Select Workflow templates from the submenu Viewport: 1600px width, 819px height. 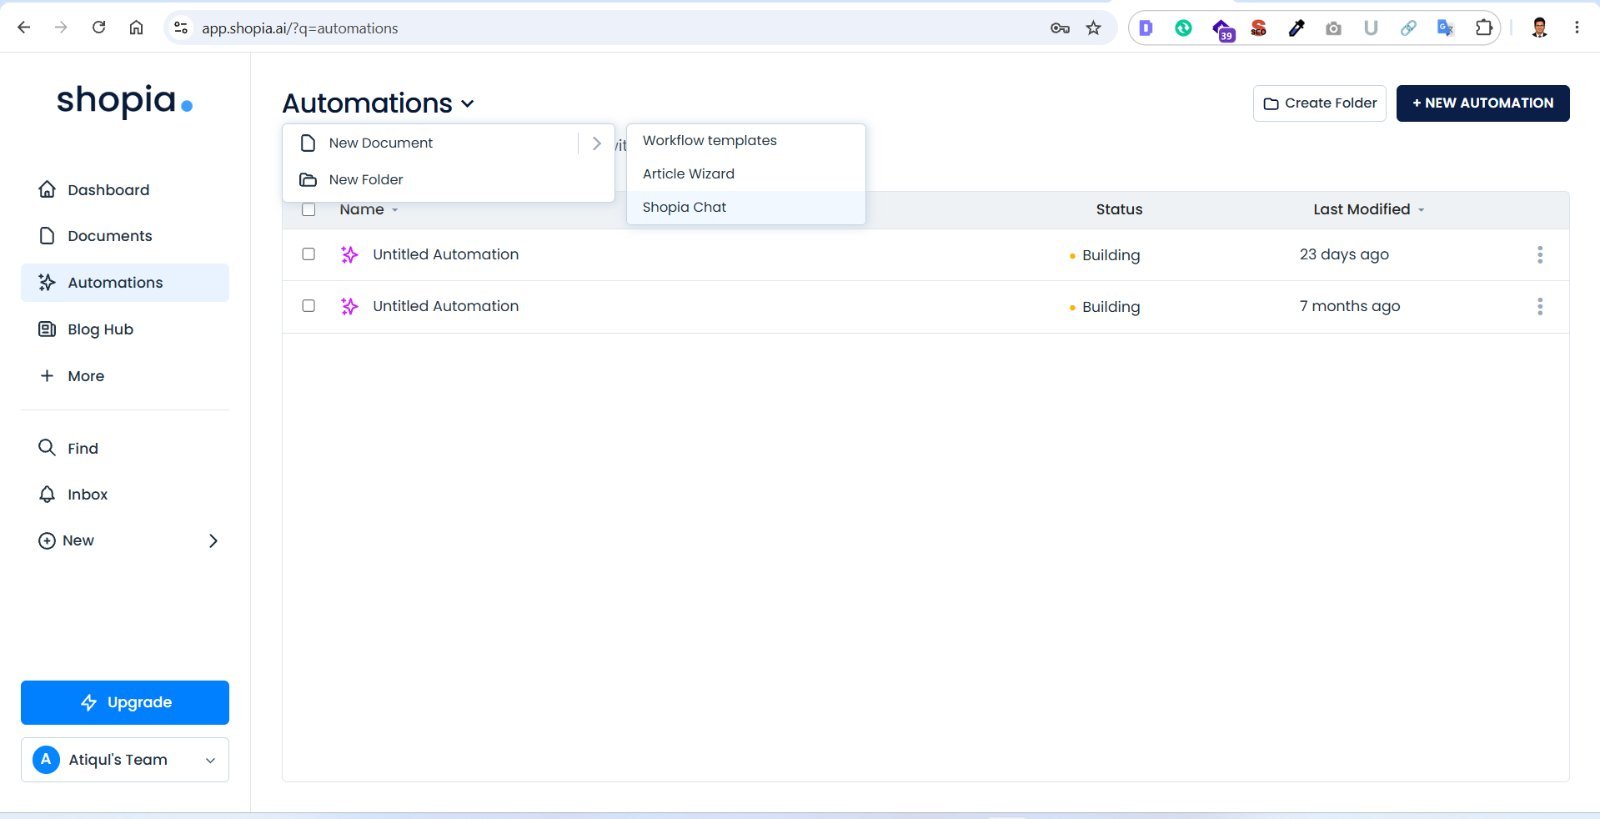[745, 141]
